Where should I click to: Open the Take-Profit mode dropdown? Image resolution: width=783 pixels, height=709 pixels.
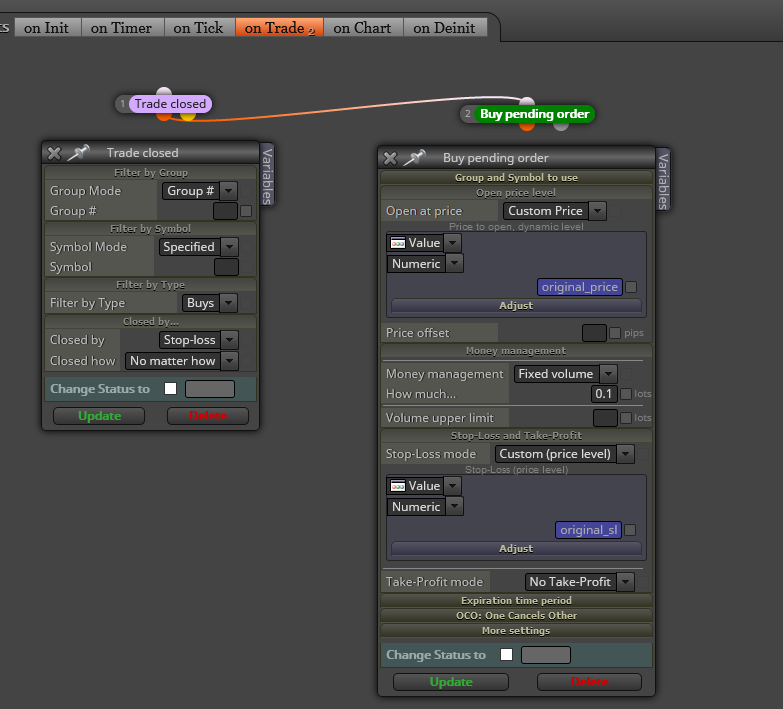click(x=579, y=582)
